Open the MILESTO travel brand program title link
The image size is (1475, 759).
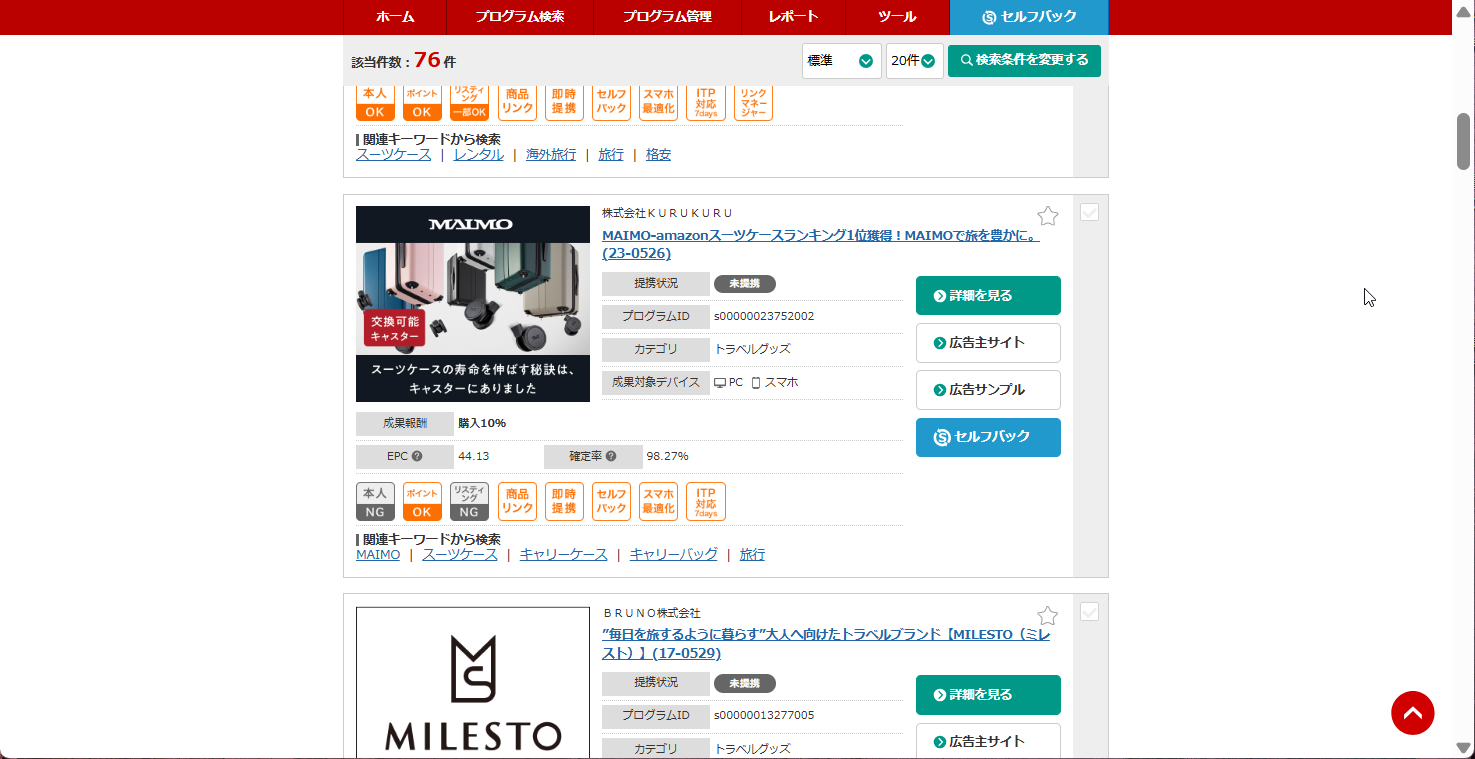825,644
